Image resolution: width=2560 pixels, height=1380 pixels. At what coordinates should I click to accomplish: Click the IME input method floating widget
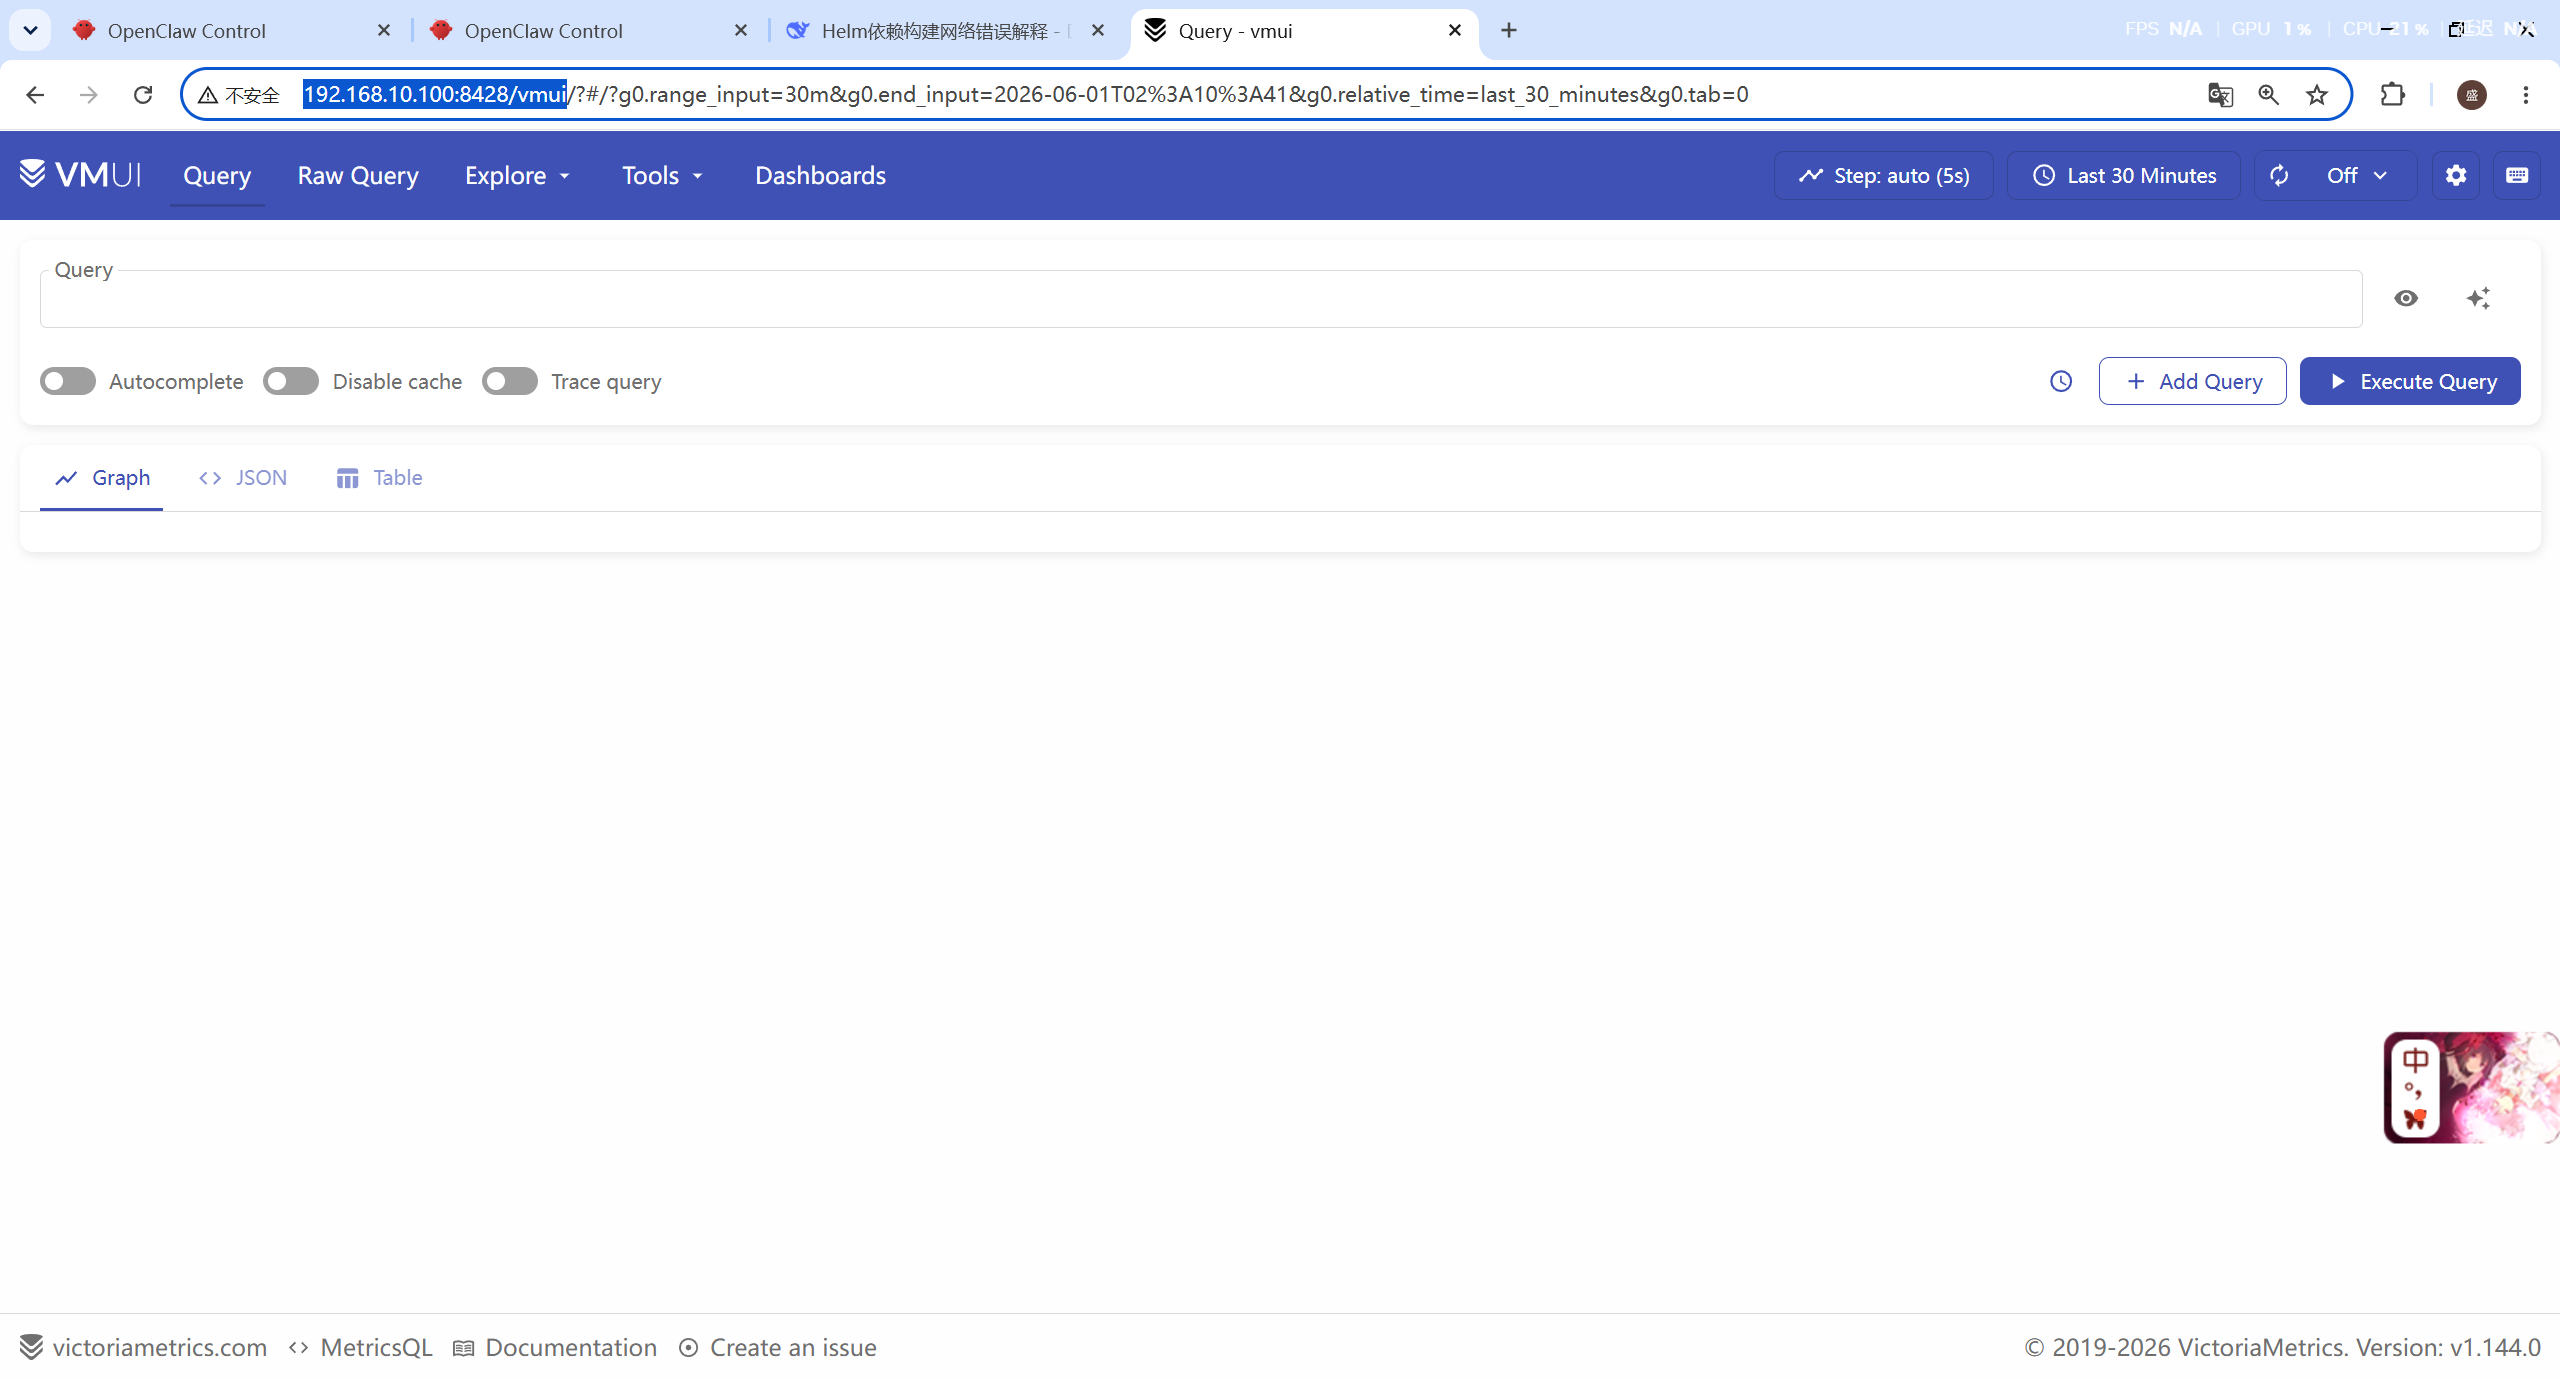(x=2471, y=1088)
